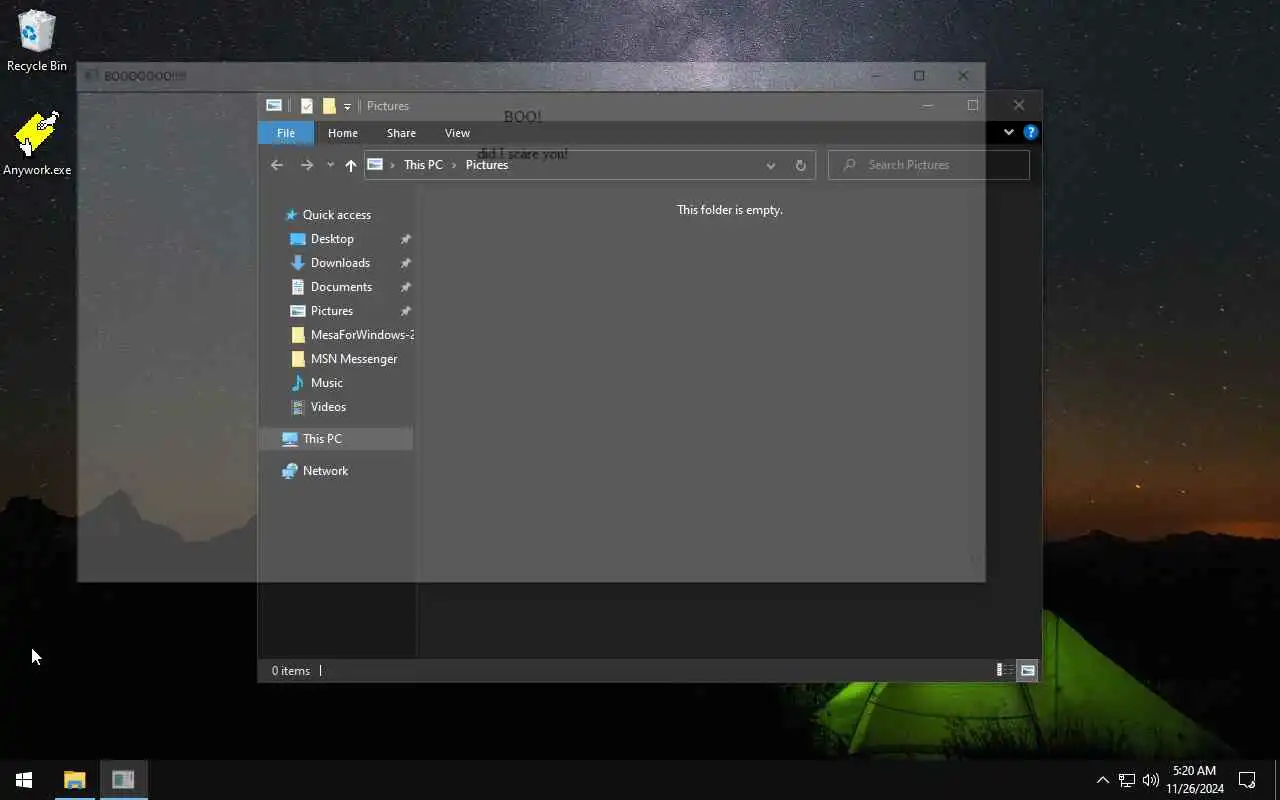Select This PC in navigation pane
Image resolution: width=1280 pixels, height=800 pixels.
pyautogui.click(x=336, y=439)
